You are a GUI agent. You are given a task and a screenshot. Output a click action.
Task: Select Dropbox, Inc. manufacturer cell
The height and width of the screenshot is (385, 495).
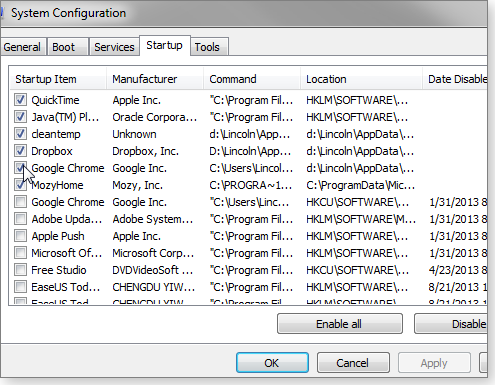146,151
